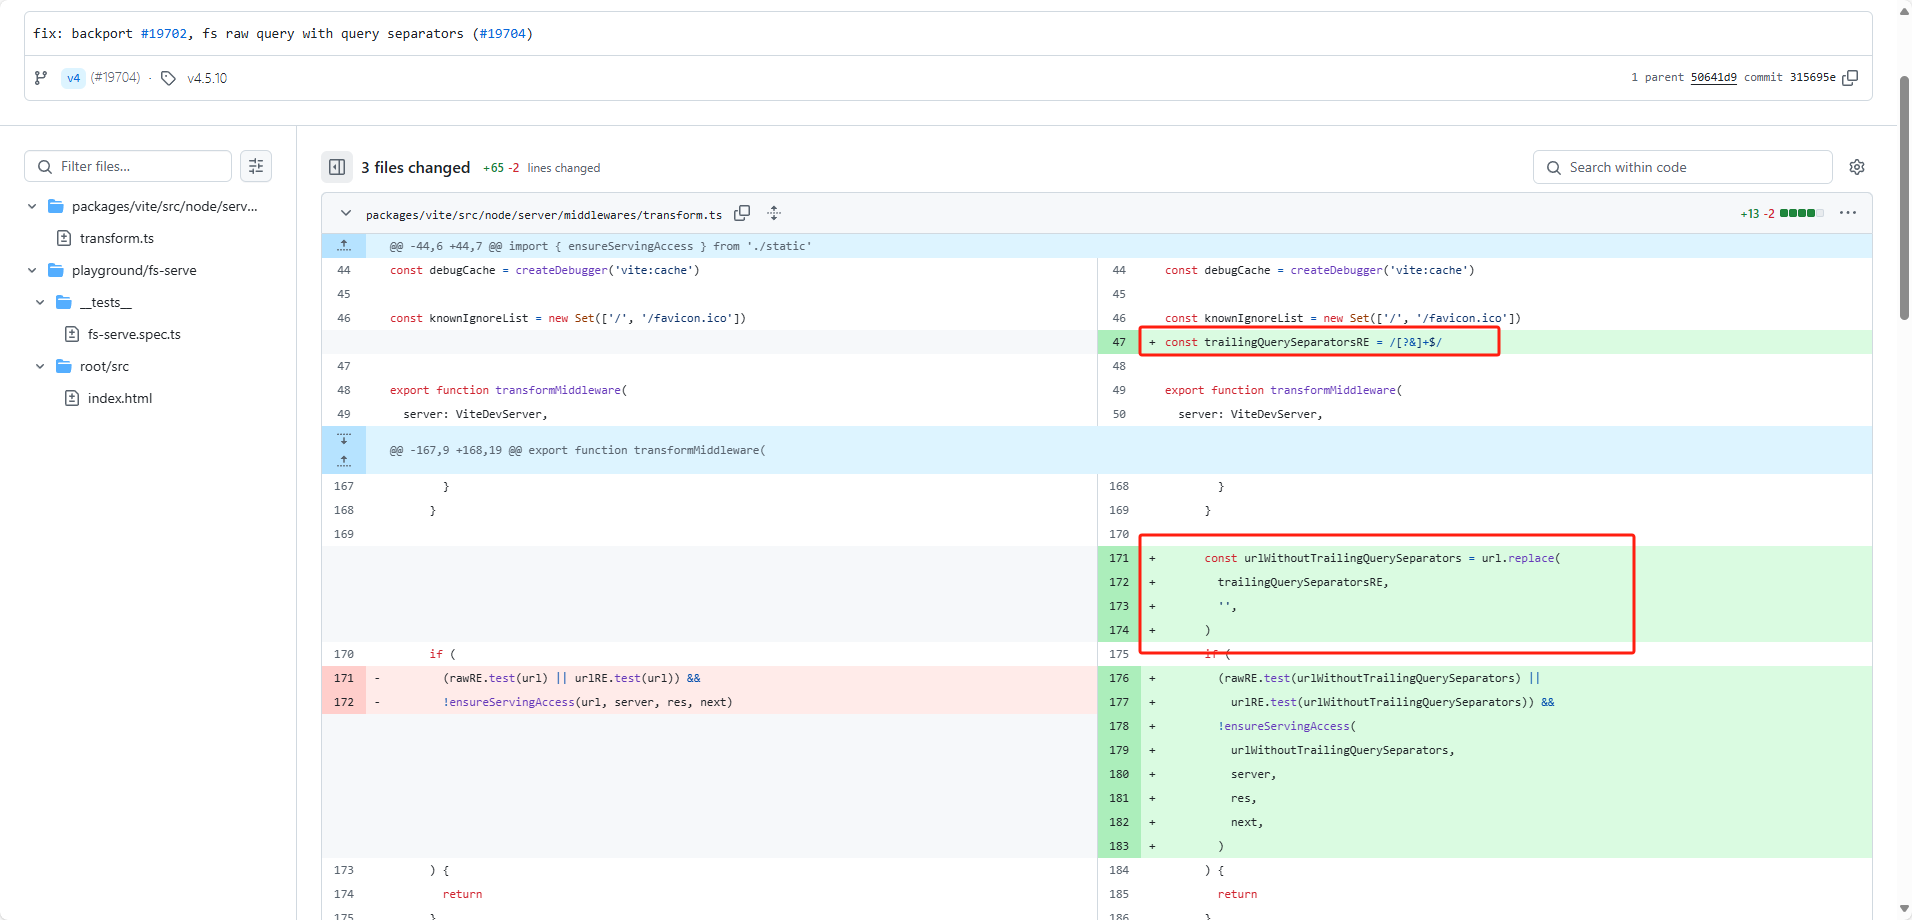The height and width of the screenshot is (920, 1912).
Task: Open the transform.ts more options menu
Action: 1848,213
